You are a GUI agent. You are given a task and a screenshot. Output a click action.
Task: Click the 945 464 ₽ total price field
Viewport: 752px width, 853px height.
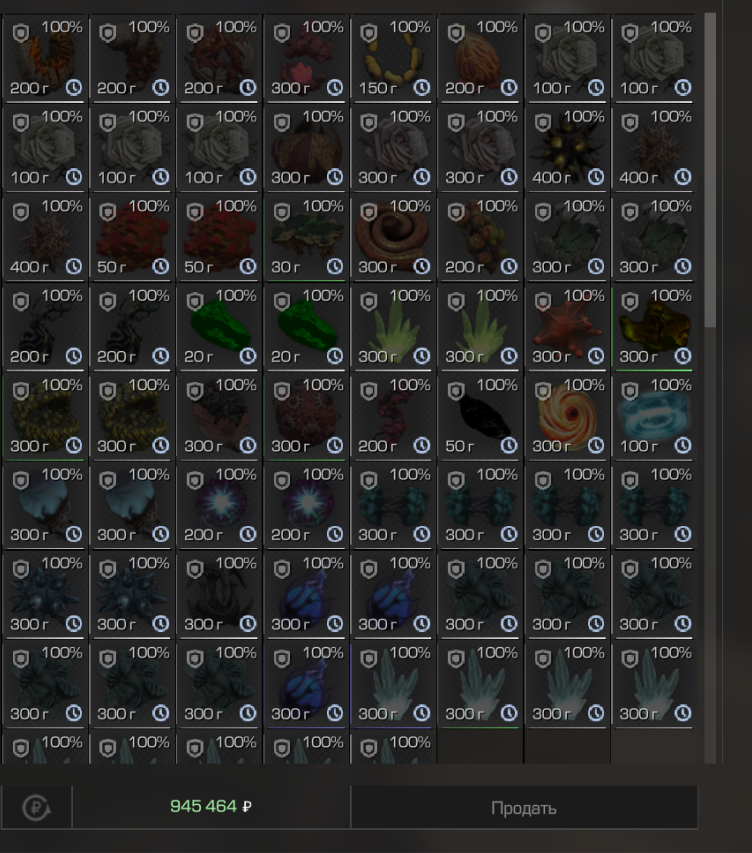click(211, 806)
